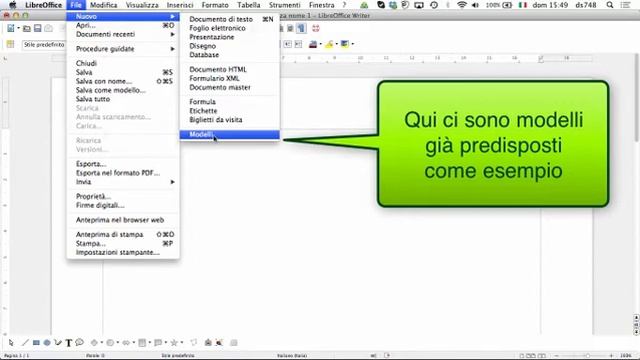Select Impostazioni stampante entry
The width and height of the screenshot is (640, 360).
[x=123, y=252]
